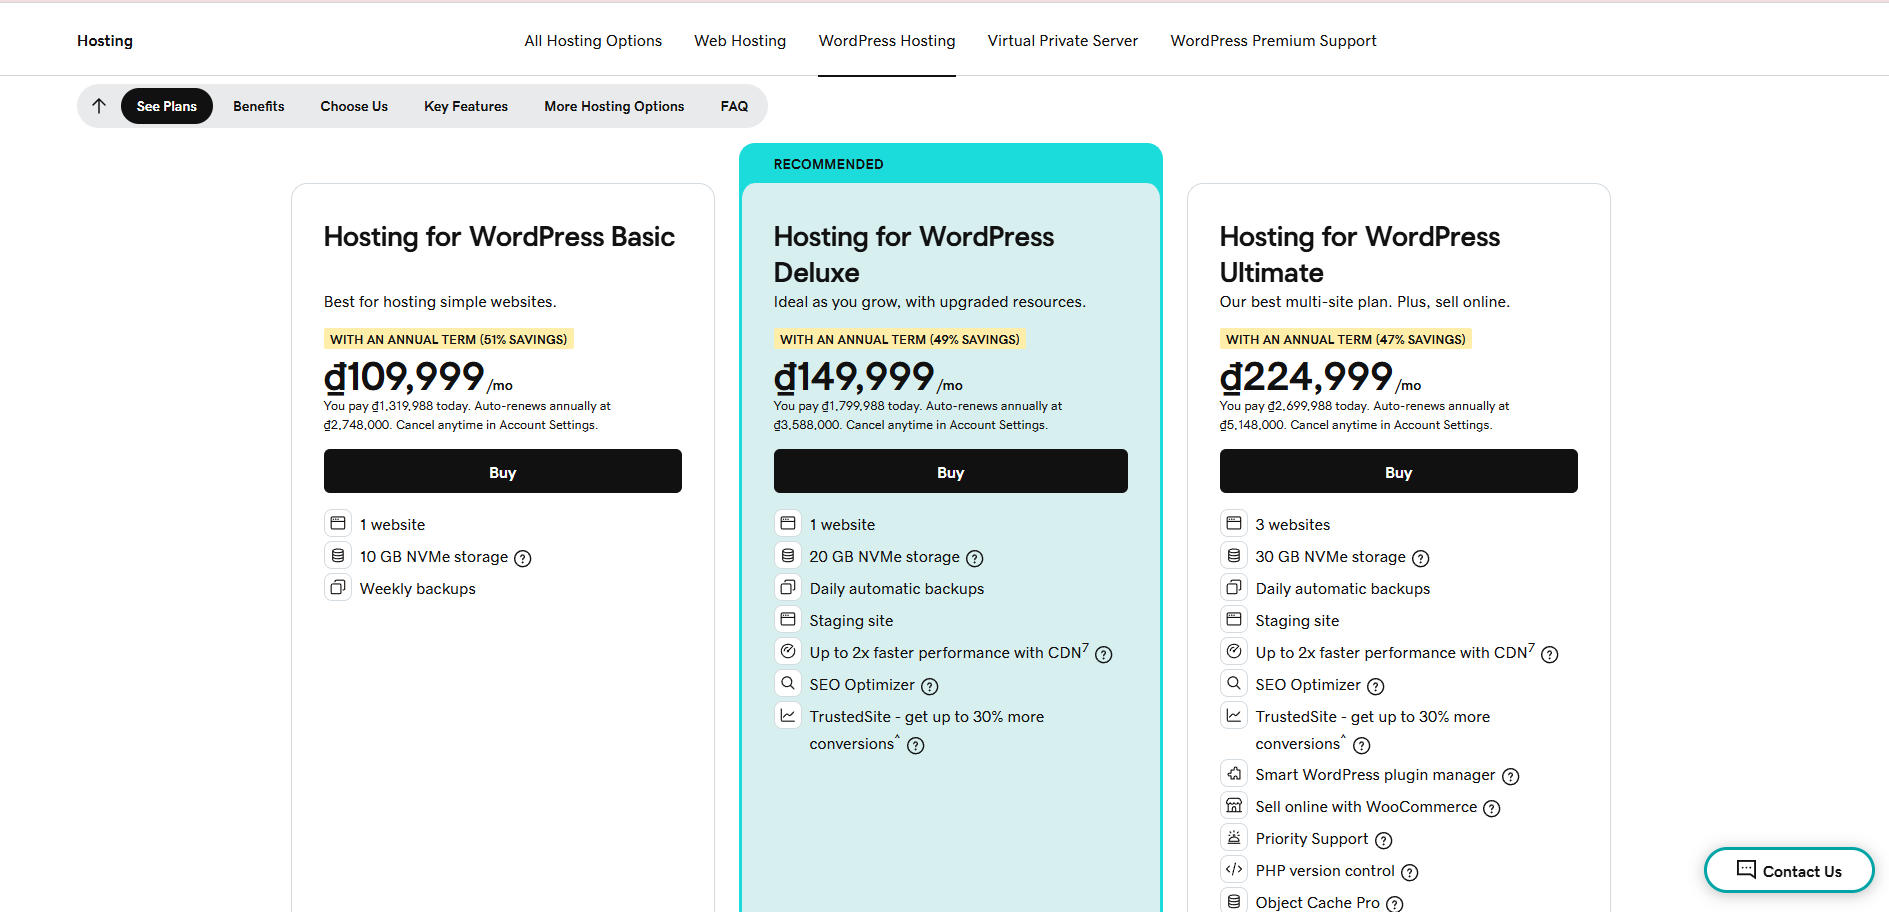The width and height of the screenshot is (1889, 912).
Task: Show info for Ultimate 30 GB NVMe storage
Action: 1420,558
